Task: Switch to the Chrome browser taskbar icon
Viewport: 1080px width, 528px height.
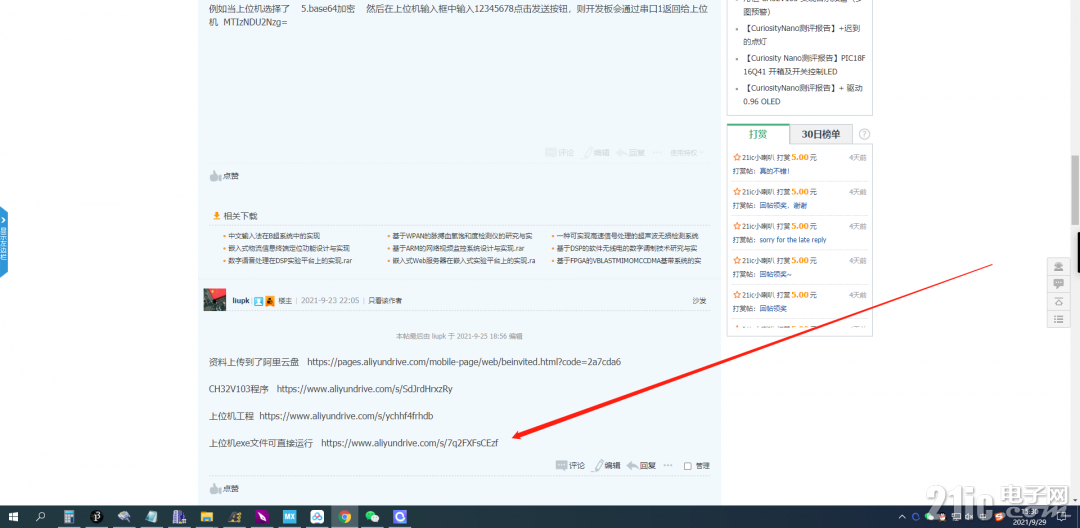Action: (344, 516)
